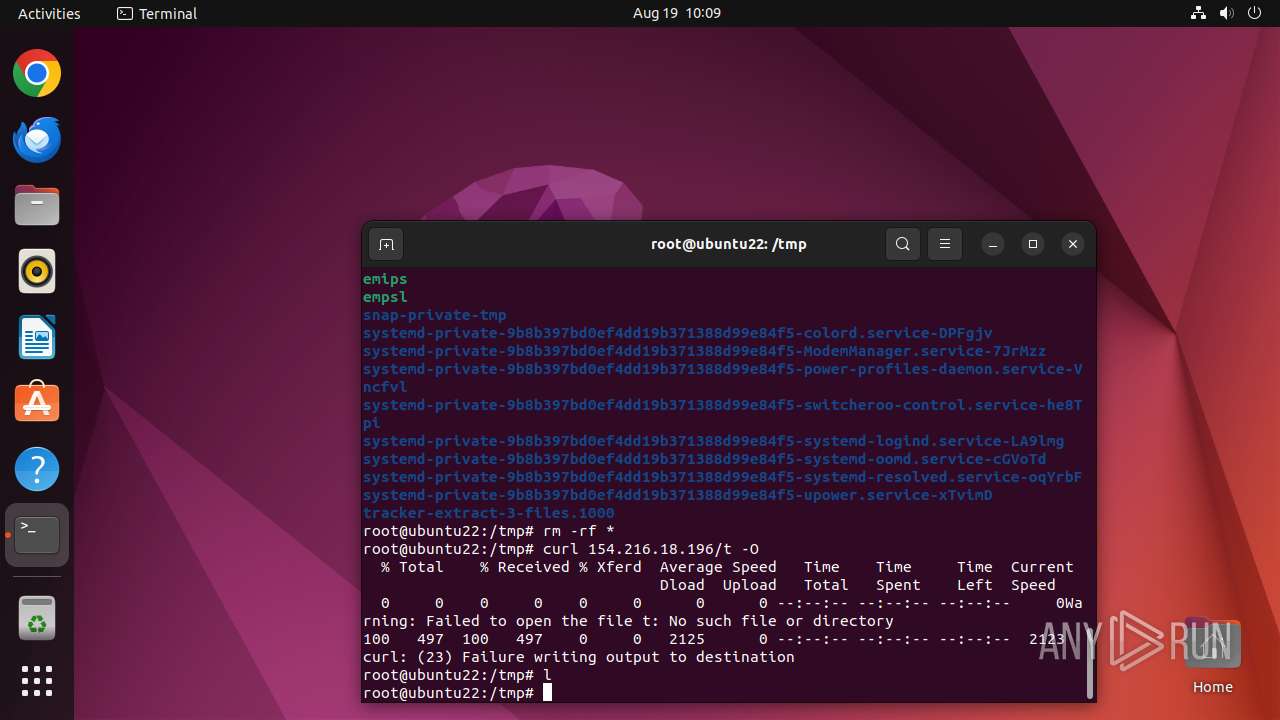This screenshot has width=1280, height=720.
Task: Open the Files manager in the dock
Action: coord(37,206)
